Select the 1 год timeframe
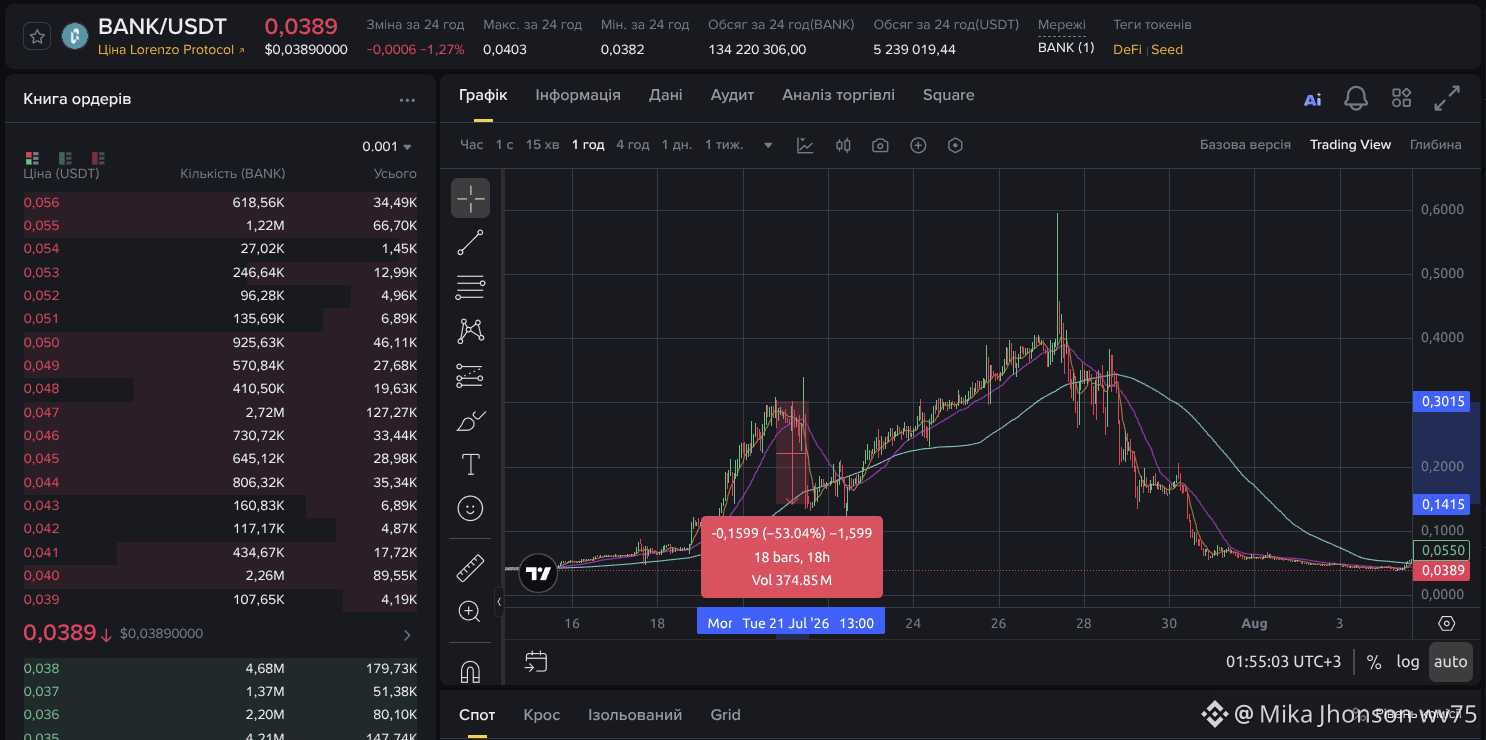The height and width of the screenshot is (740, 1486). [x=588, y=145]
